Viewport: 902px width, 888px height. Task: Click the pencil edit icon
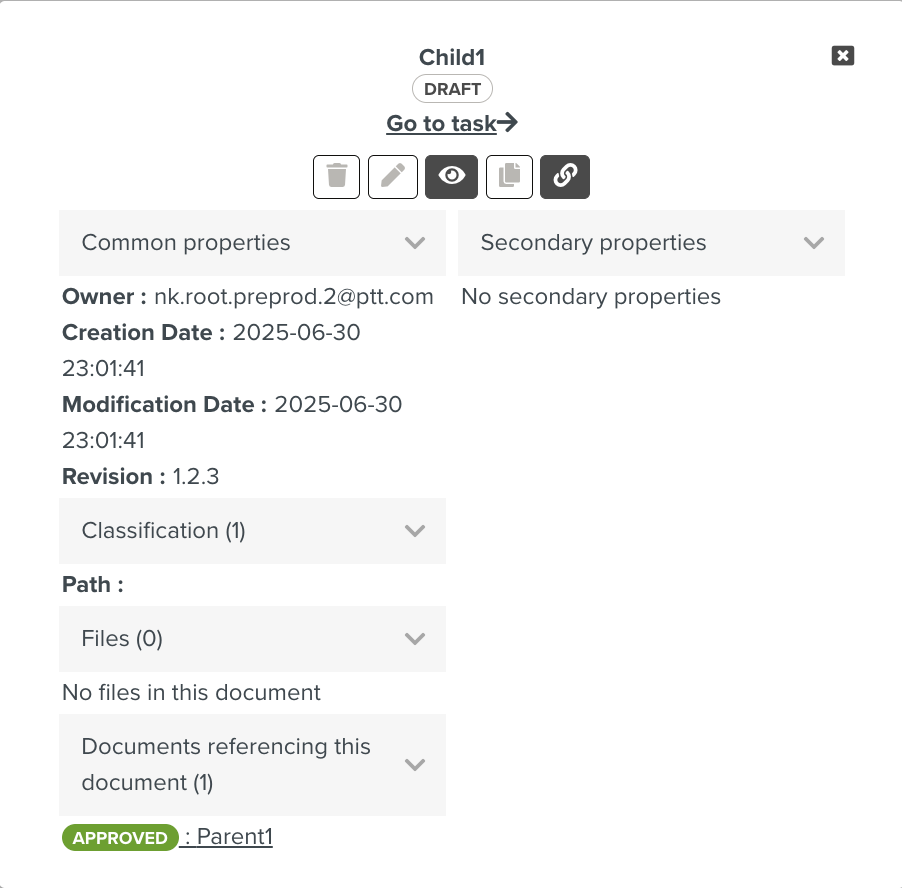click(x=393, y=177)
